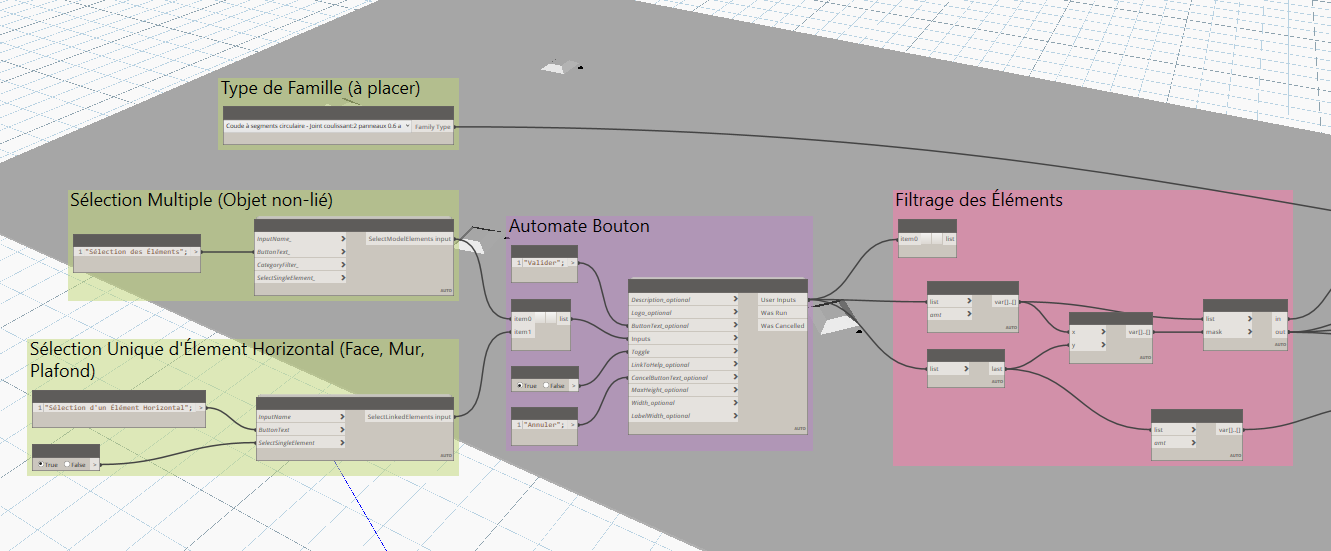The height and width of the screenshot is (551, 1331).
Task: Click the Was Cancelled output port
Action: click(x=782, y=325)
